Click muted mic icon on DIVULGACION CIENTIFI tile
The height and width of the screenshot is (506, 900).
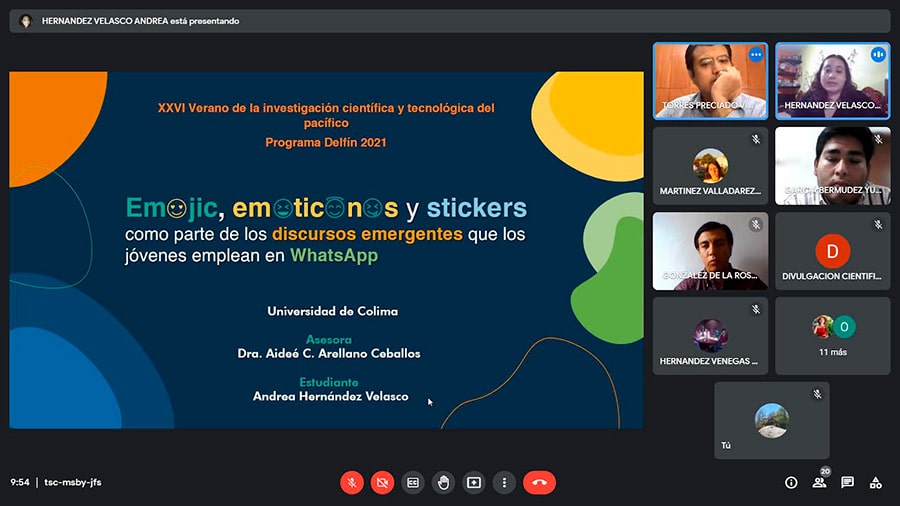(878, 224)
